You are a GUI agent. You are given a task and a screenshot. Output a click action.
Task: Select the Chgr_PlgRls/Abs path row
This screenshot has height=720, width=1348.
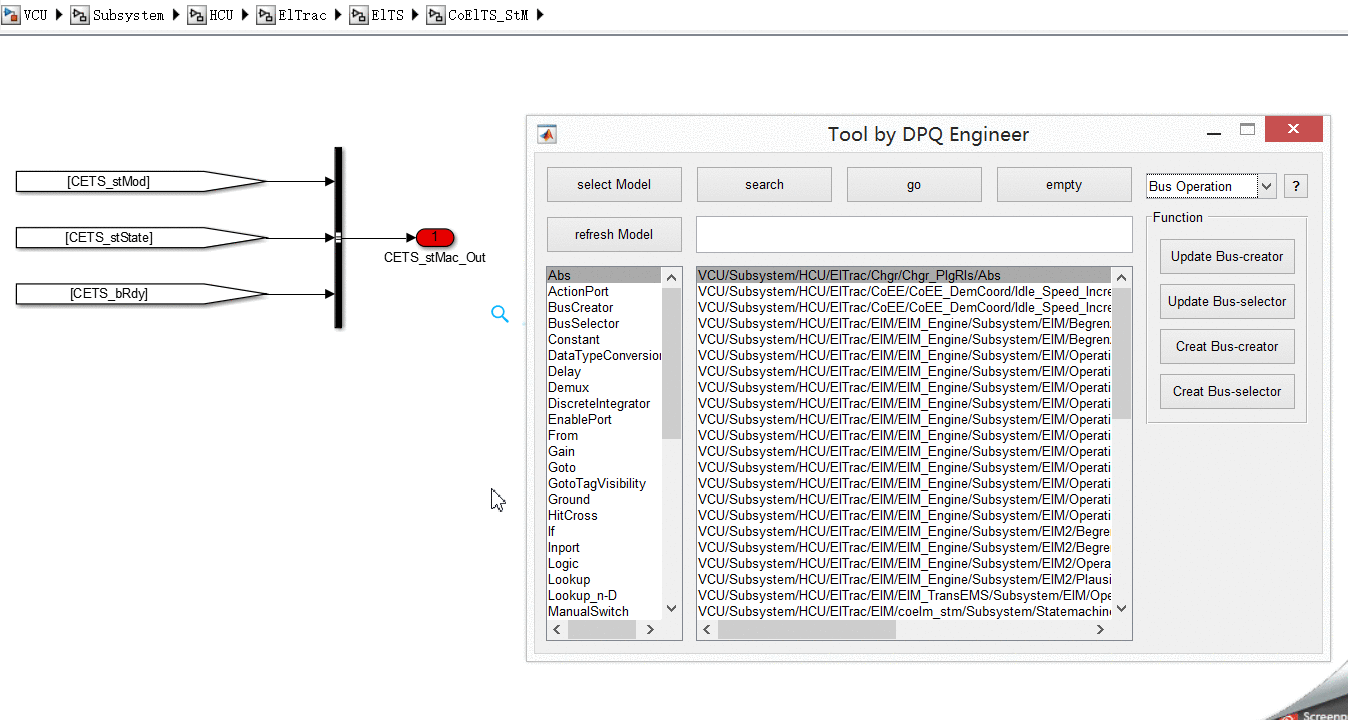(x=904, y=275)
